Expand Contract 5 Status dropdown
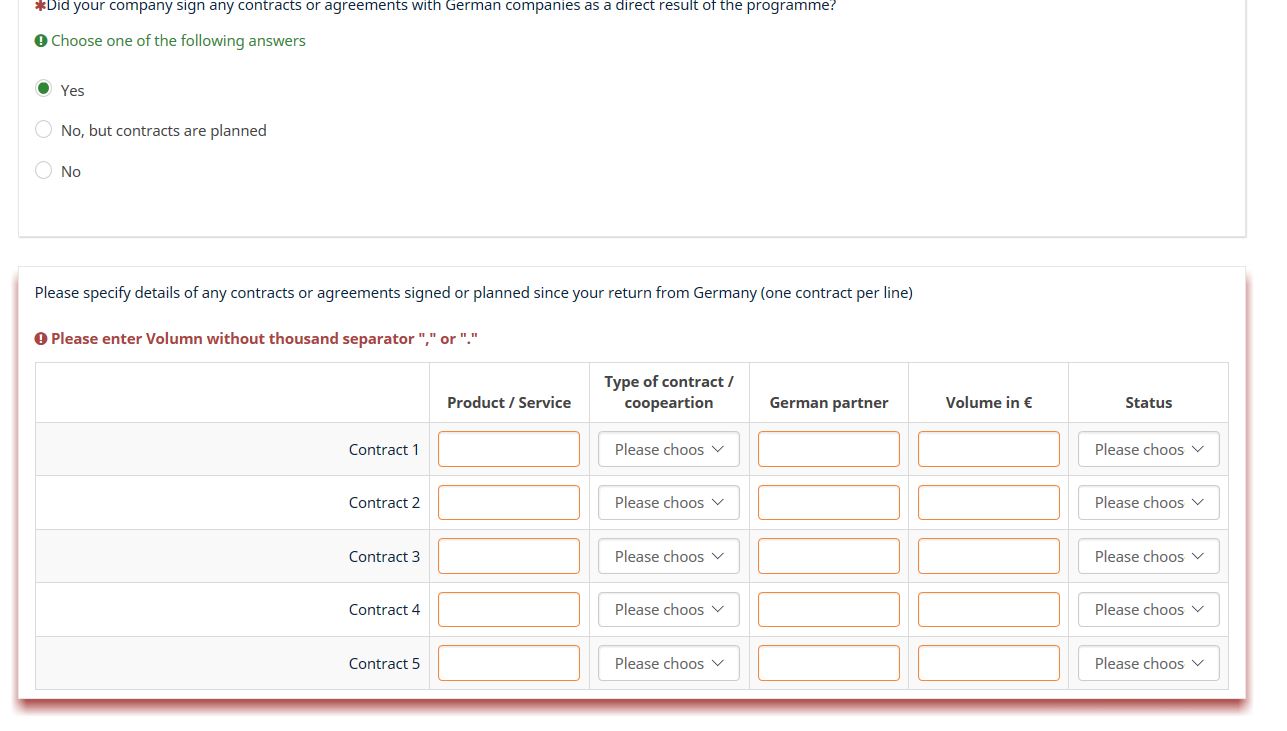 coord(1148,663)
